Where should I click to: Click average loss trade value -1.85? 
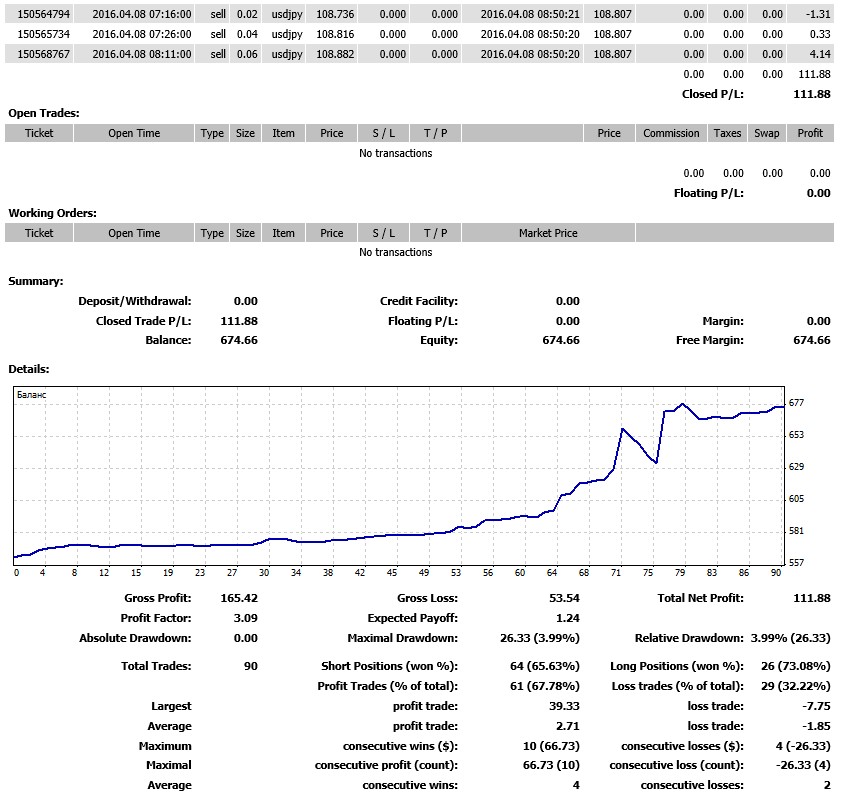(816, 726)
